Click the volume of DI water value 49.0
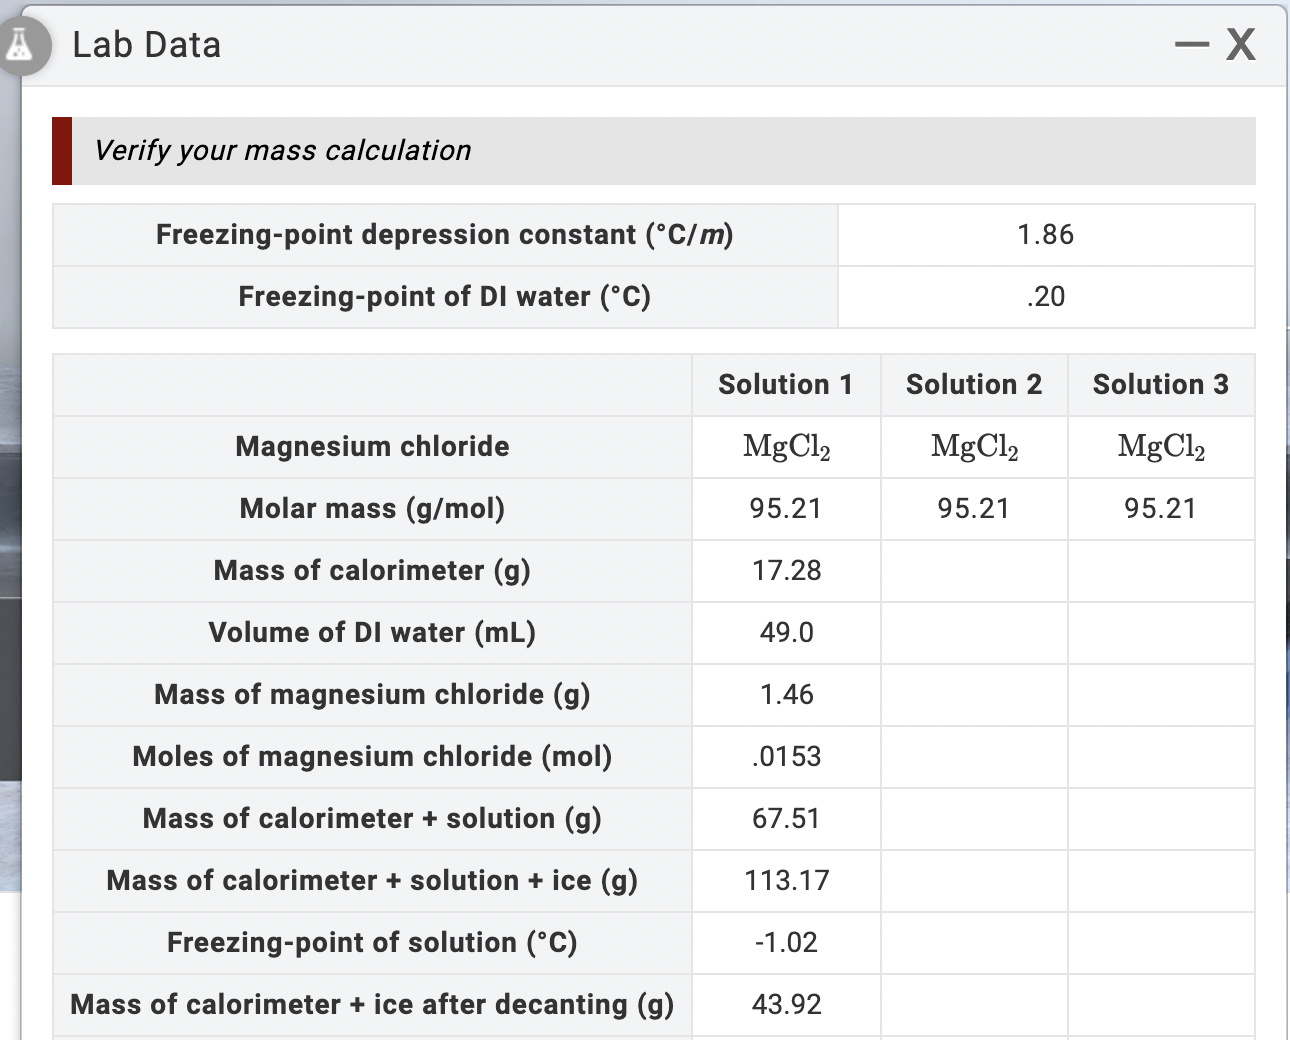 pyautogui.click(x=785, y=633)
